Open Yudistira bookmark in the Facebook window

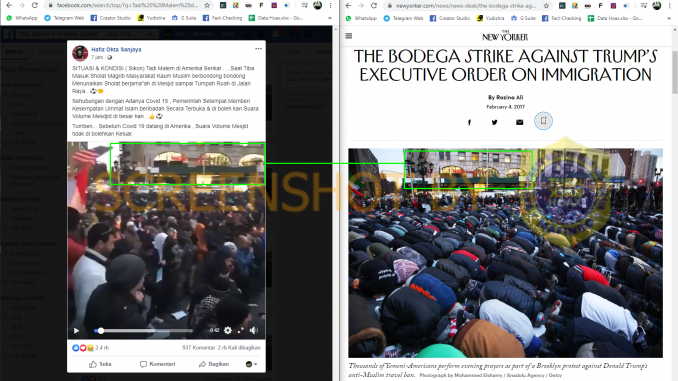click(151, 18)
